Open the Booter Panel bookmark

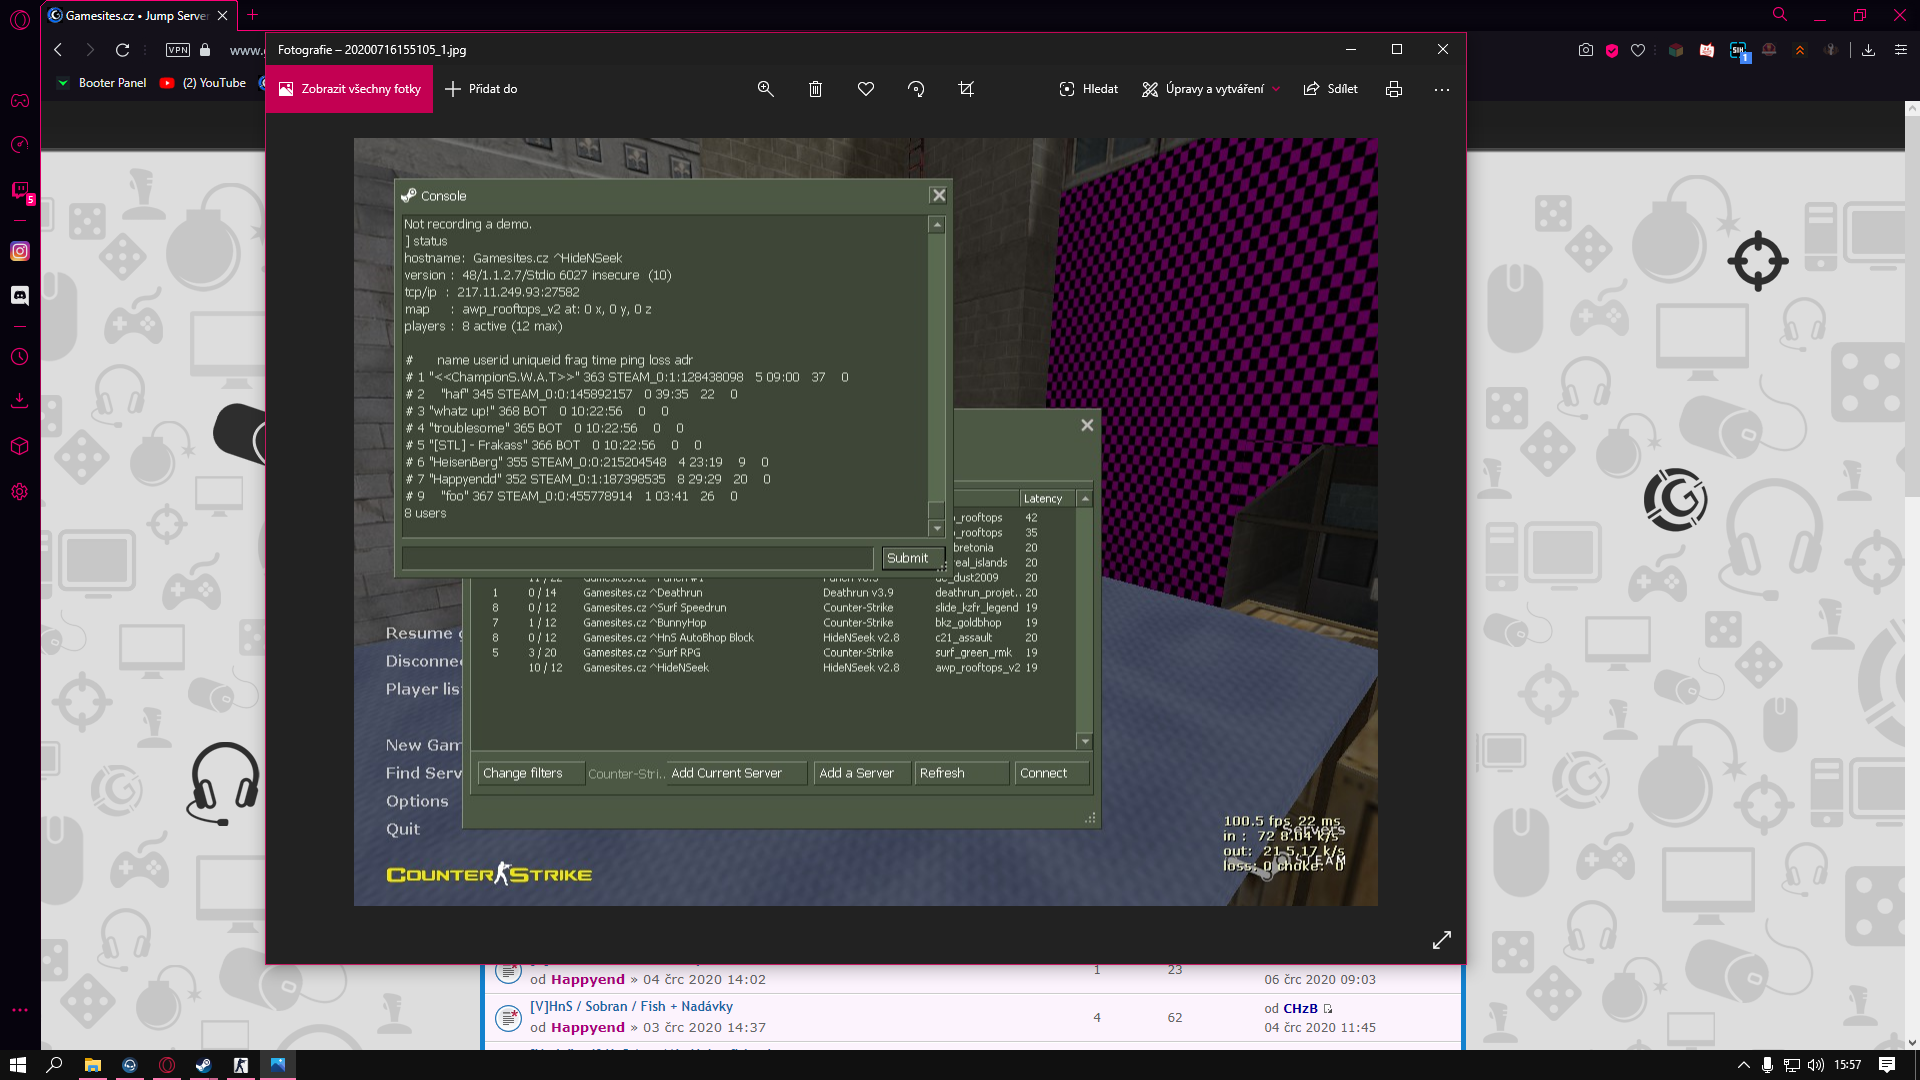click(x=111, y=83)
